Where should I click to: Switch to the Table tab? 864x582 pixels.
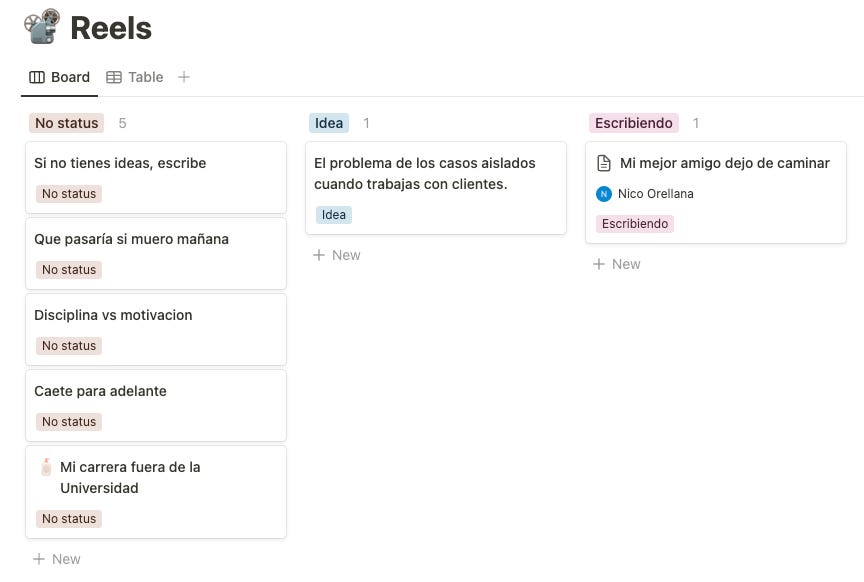(135, 77)
